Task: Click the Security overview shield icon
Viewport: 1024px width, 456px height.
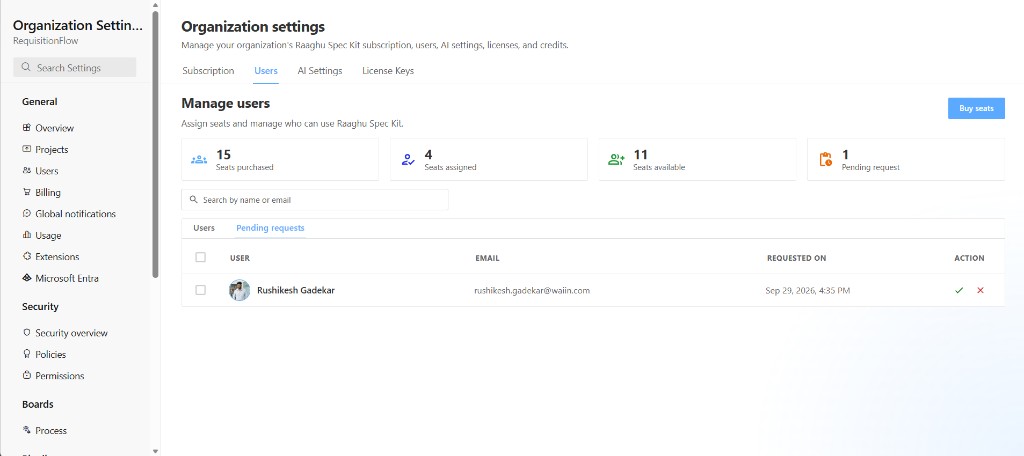Action: [27, 333]
